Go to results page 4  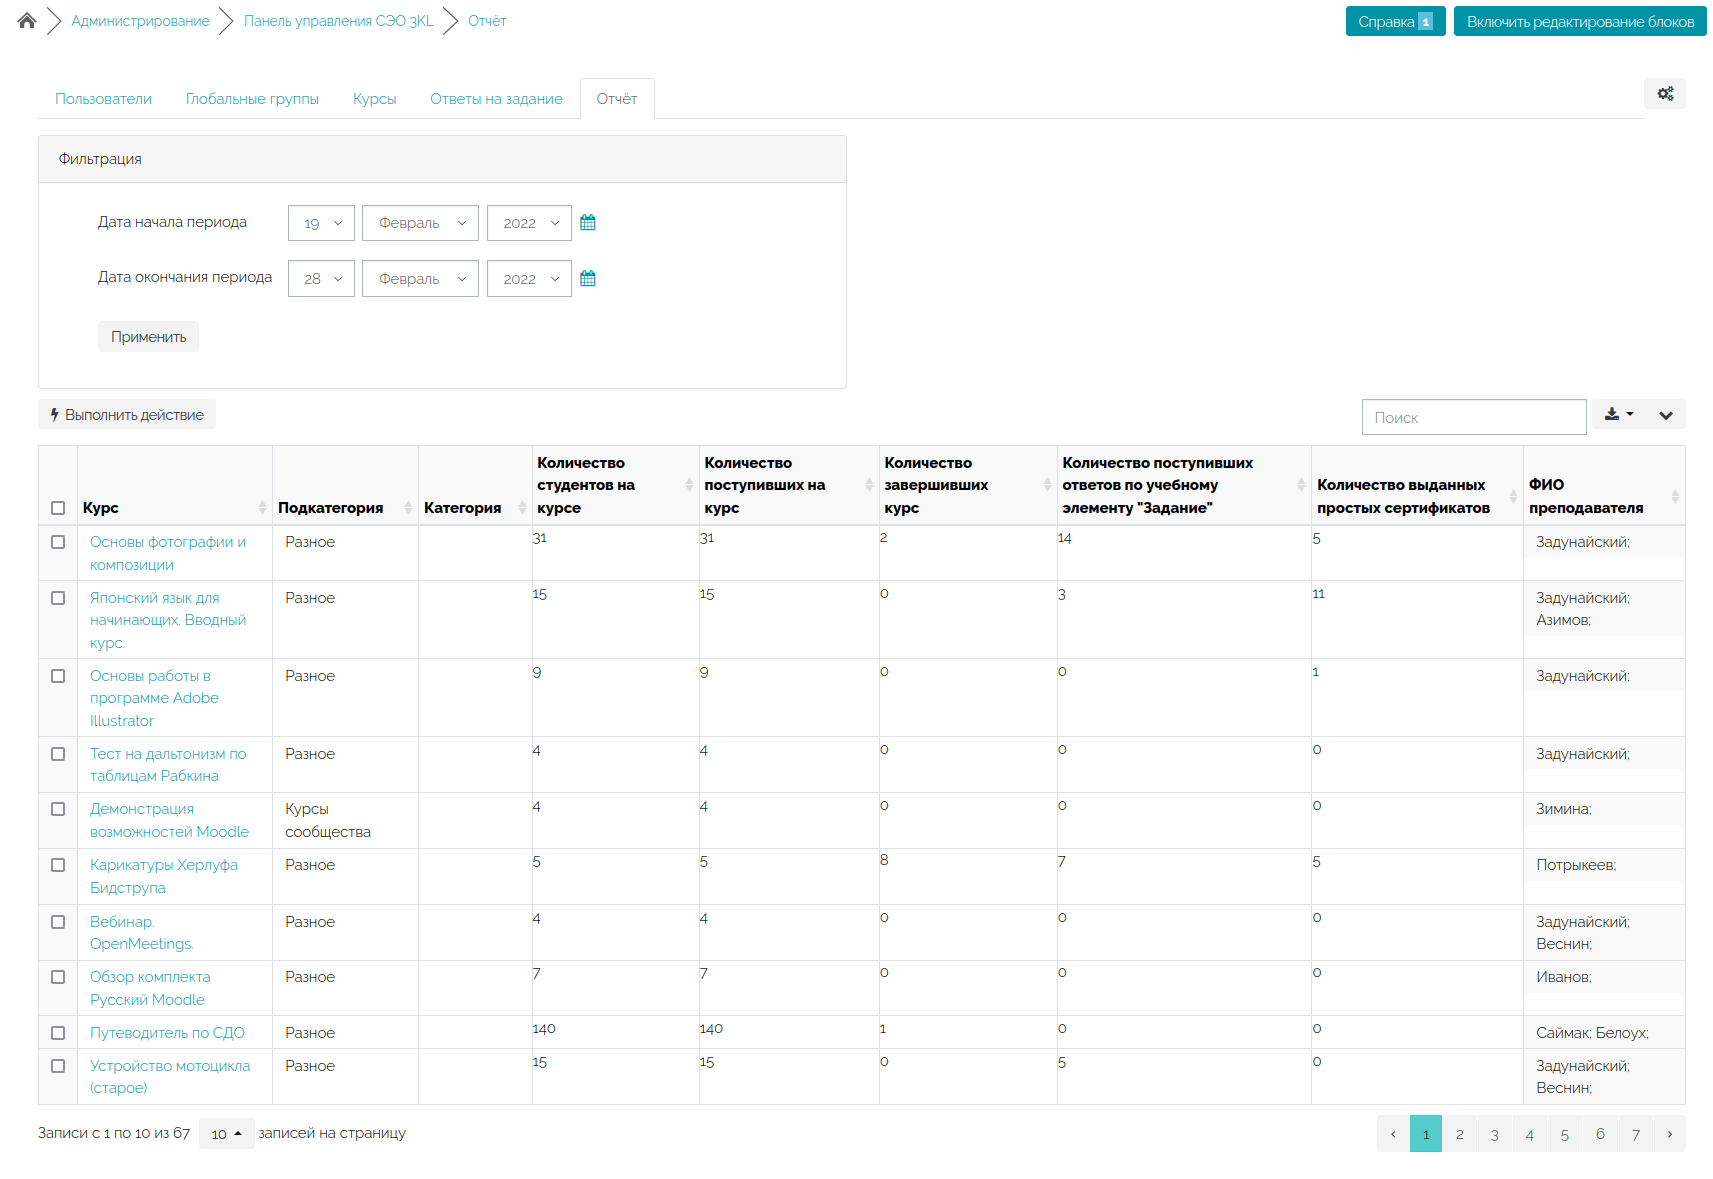(x=1530, y=1134)
